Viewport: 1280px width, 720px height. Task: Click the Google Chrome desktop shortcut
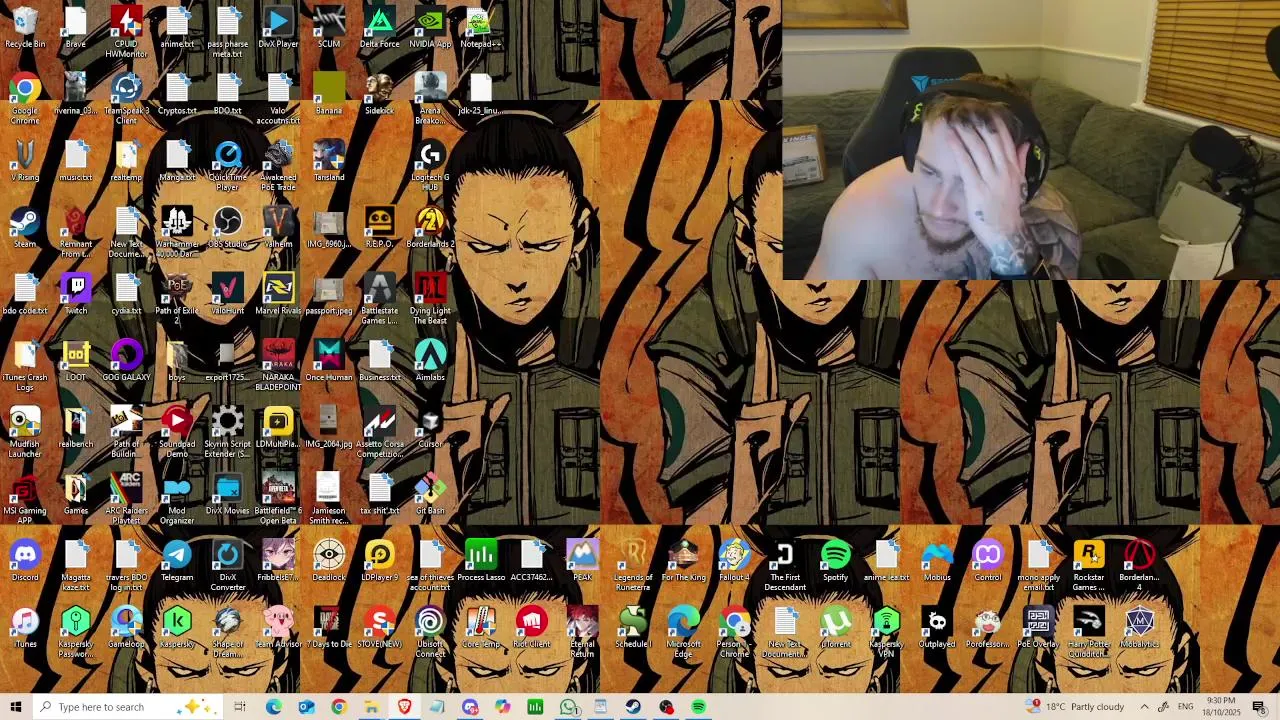point(25,99)
